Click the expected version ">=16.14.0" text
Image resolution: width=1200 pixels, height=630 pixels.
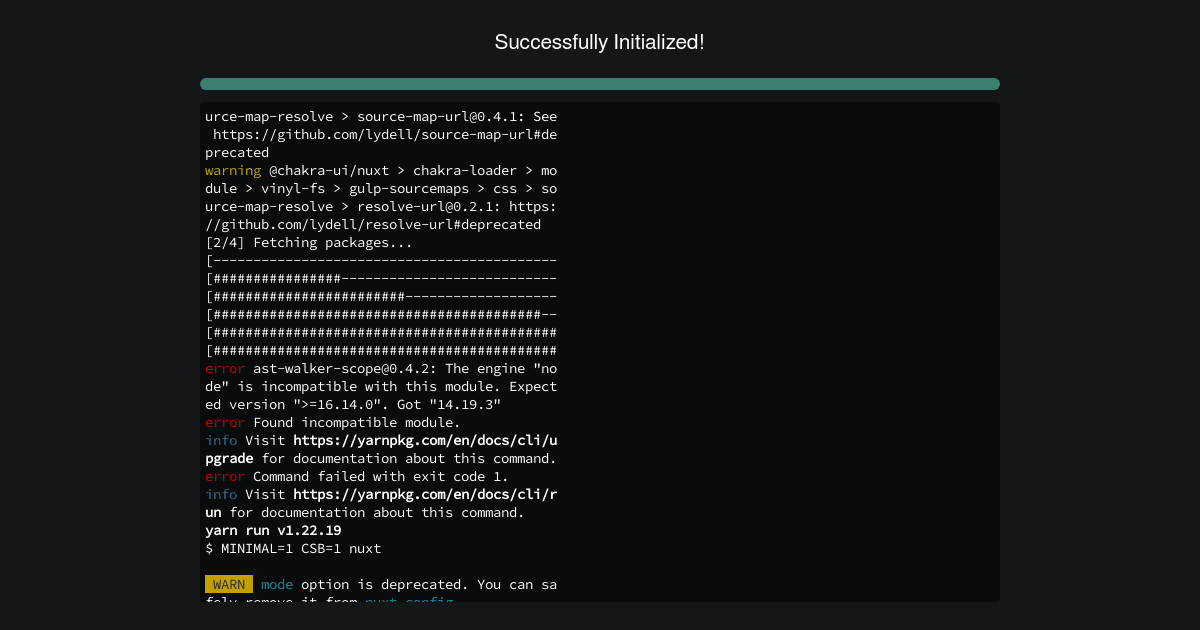point(337,404)
